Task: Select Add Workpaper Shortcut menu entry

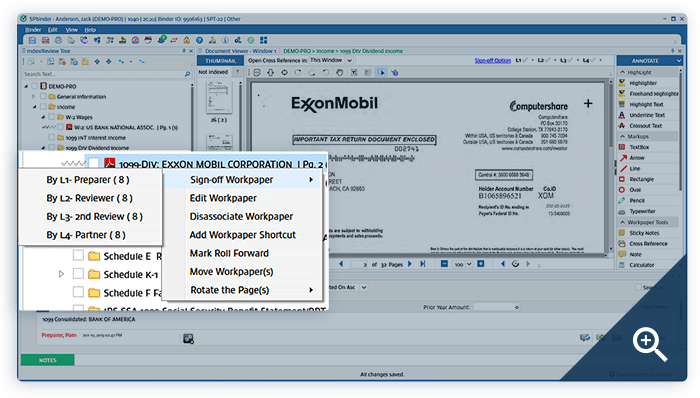Action: pyautogui.click(x=242, y=235)
